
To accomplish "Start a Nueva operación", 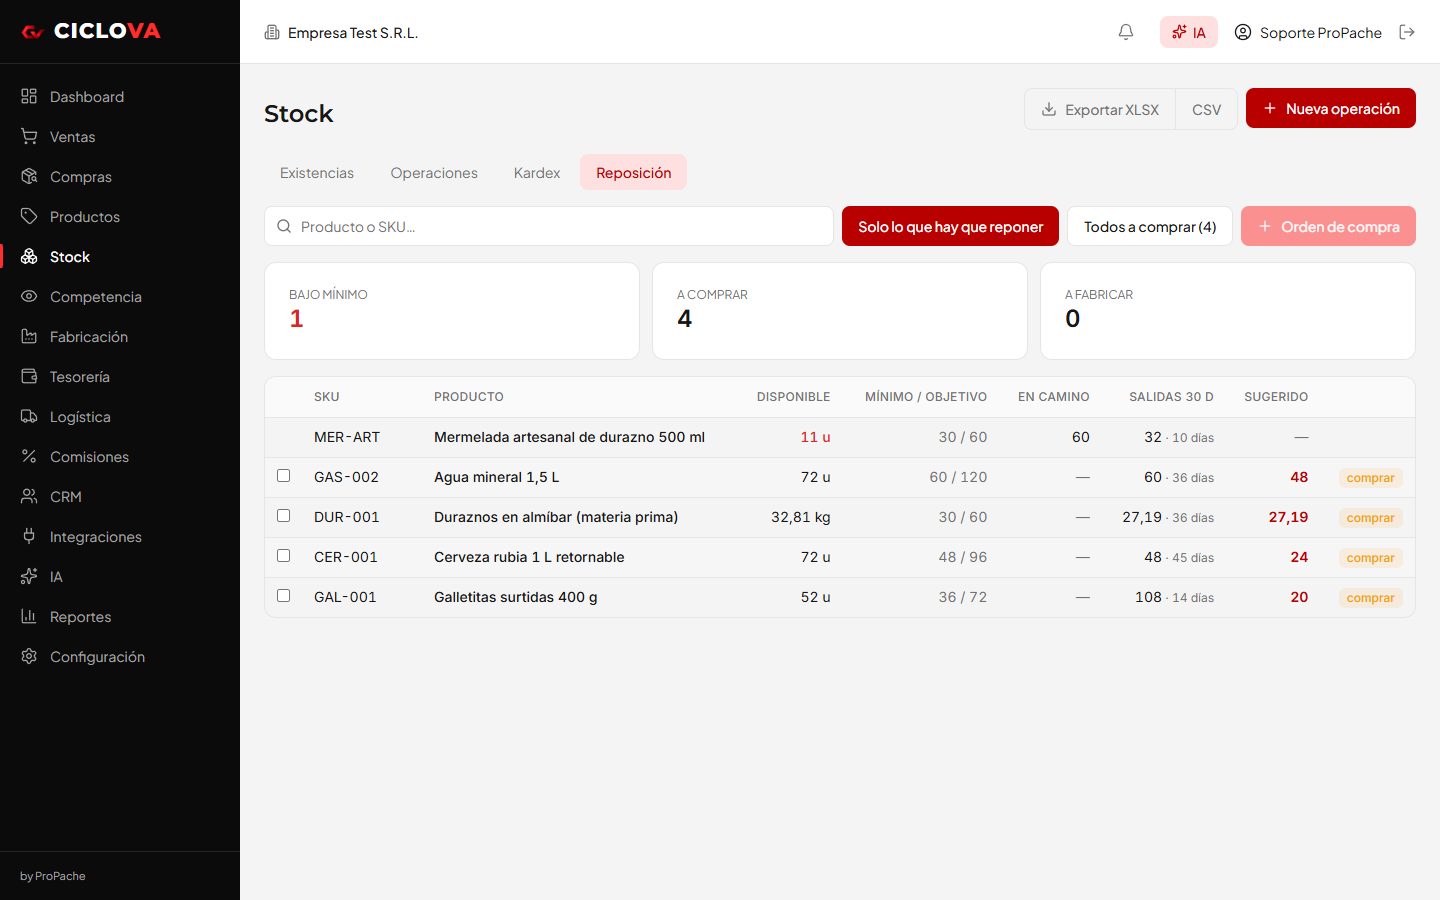I will point(1331,108).
